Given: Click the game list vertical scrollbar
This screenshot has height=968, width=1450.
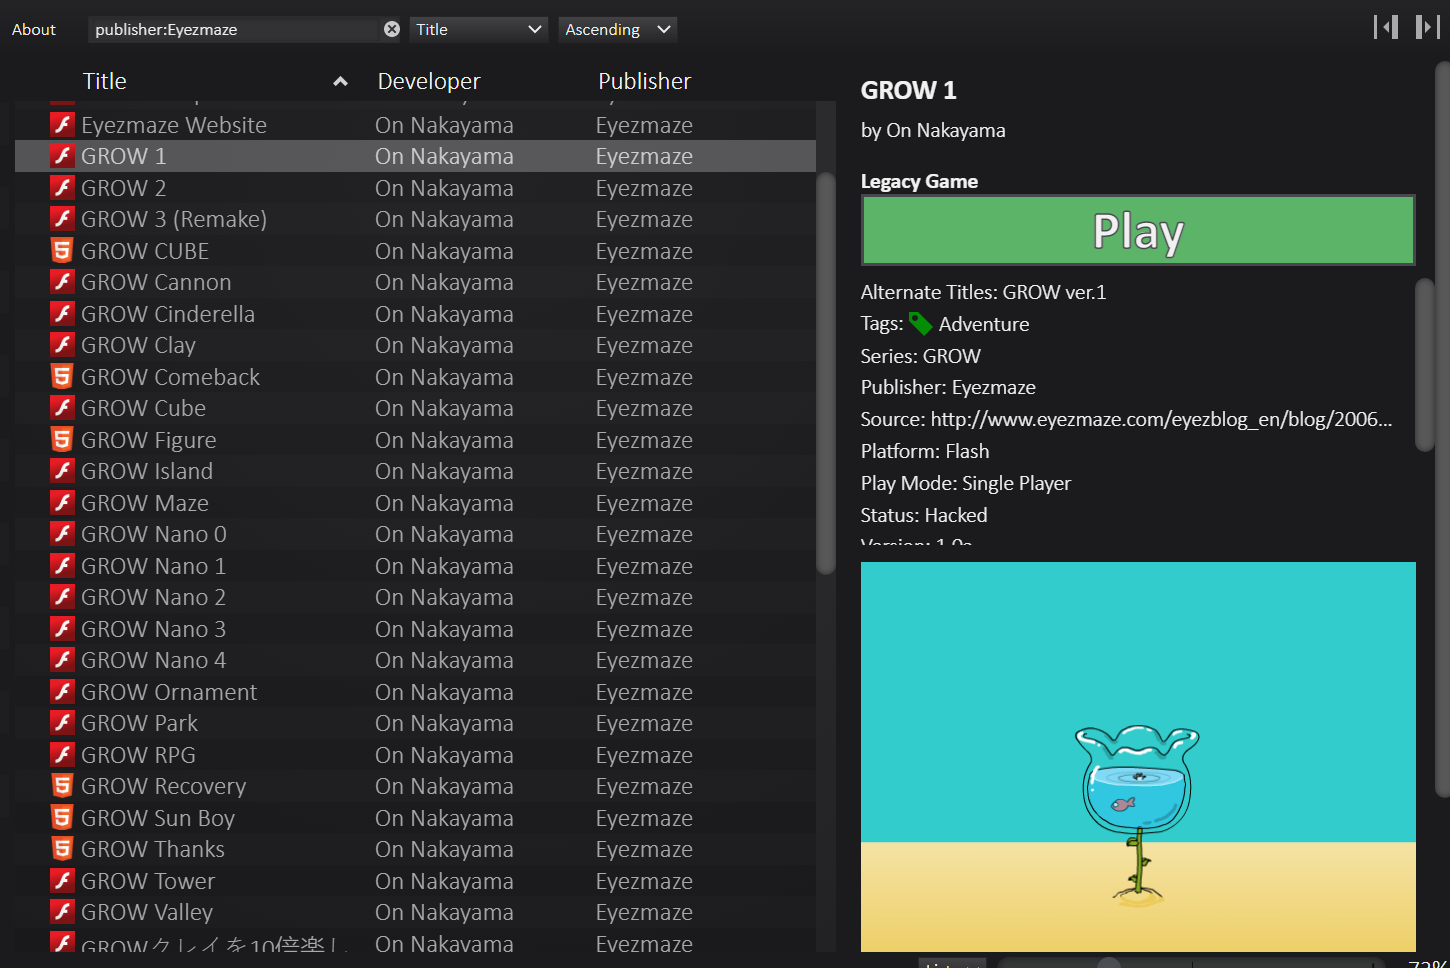Looking at the screenshot, I should pos(826,372).
